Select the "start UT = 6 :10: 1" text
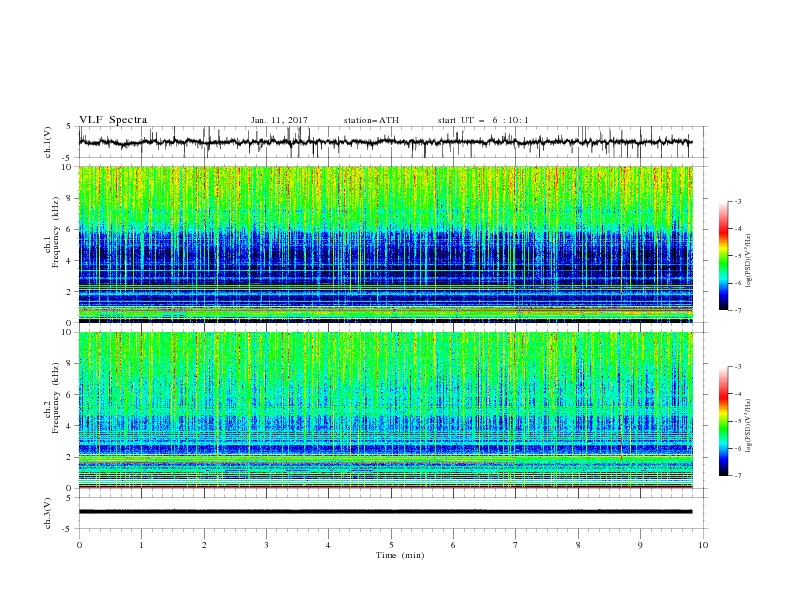Image resolution: width=792 pixels, height=612 pixels. click(x=483, y=120)
